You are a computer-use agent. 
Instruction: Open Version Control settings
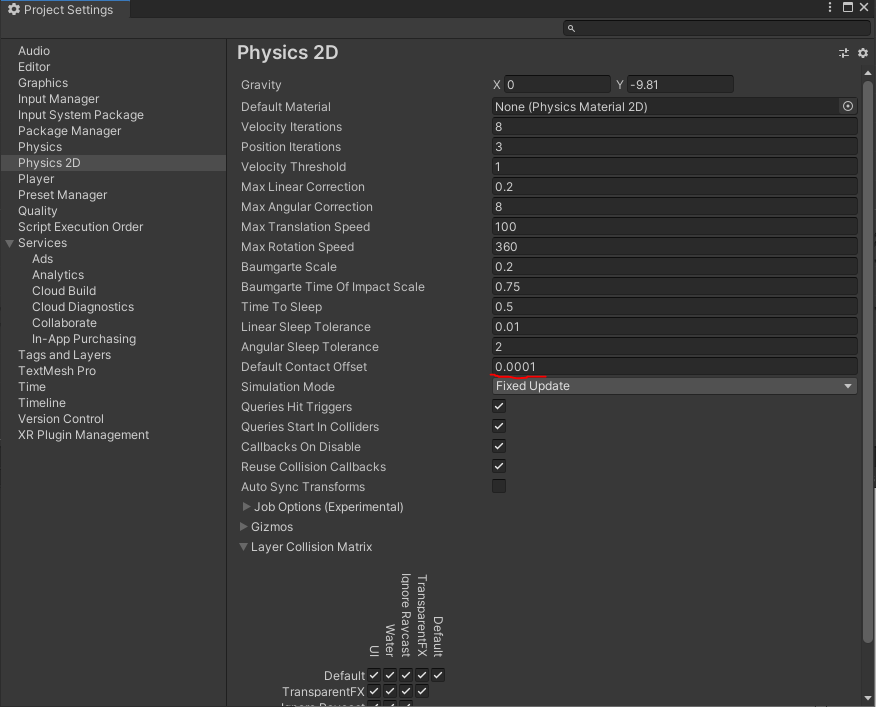tap(61, 419)
